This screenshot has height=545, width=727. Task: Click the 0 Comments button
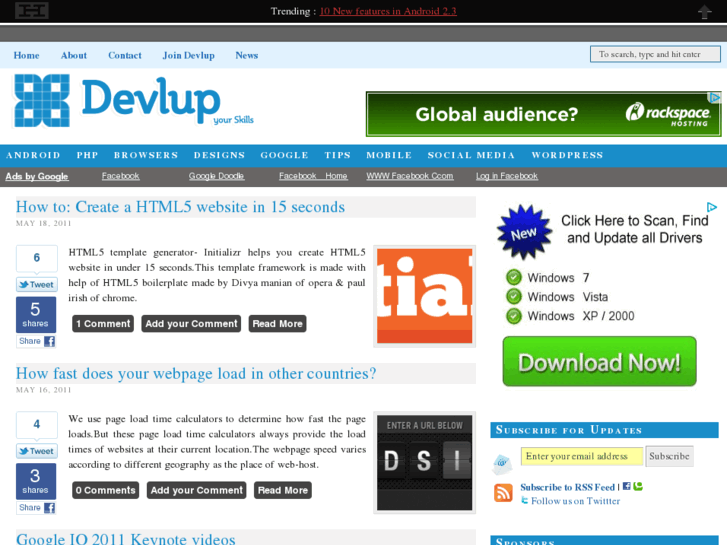point(105,490)
